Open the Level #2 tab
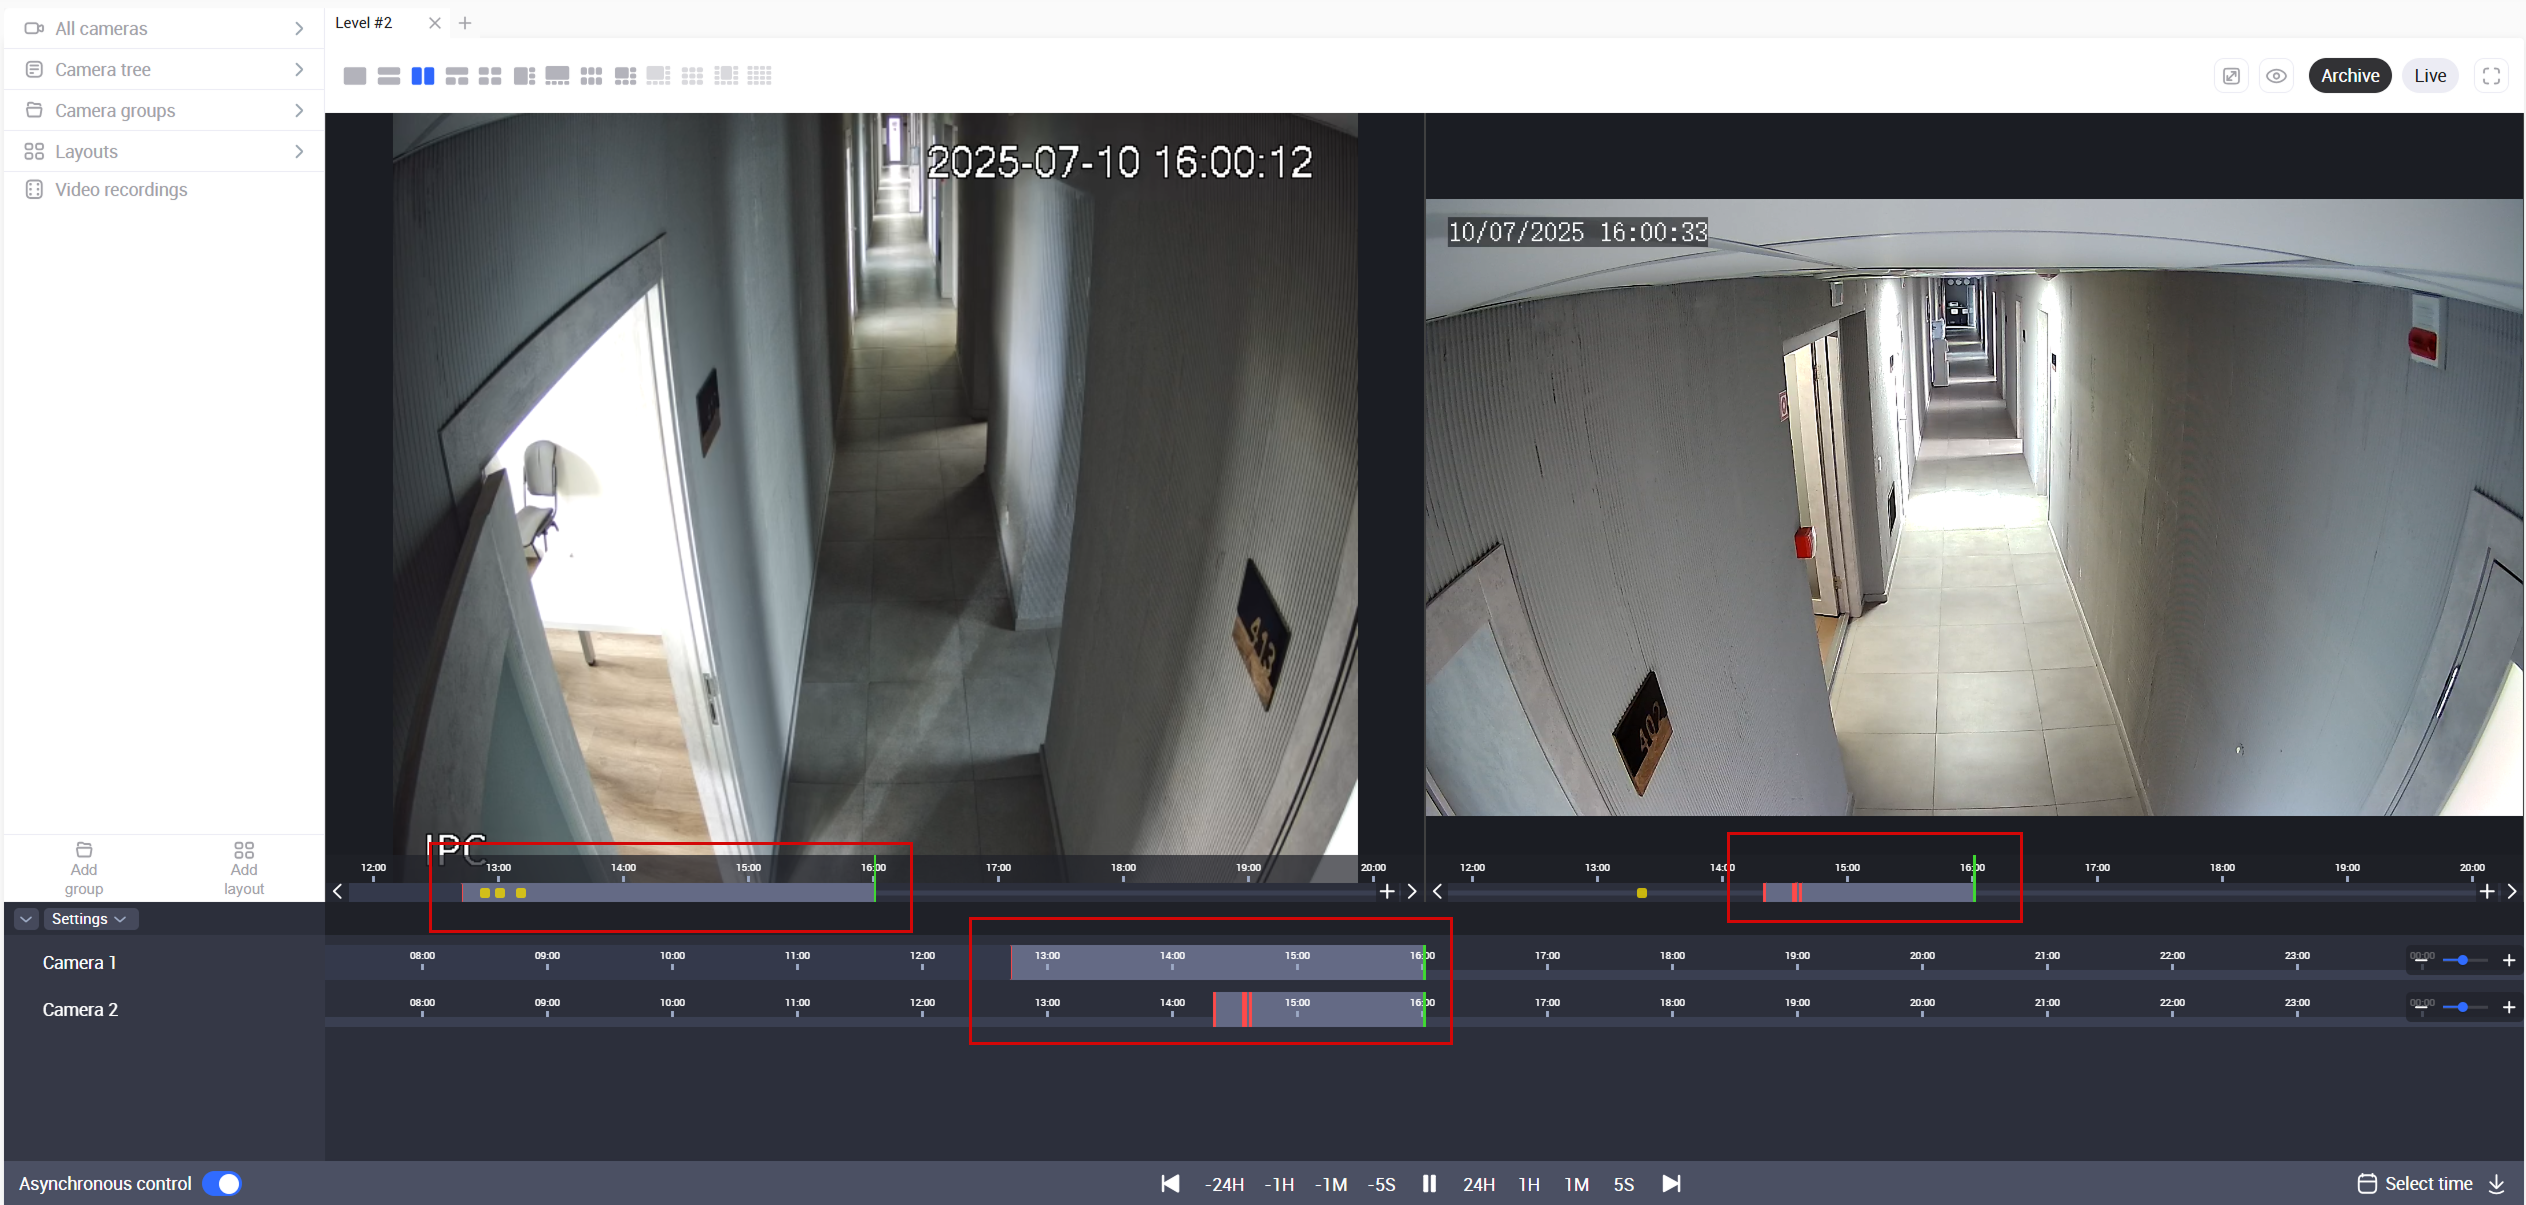Viewport: 2526px width, 1205px height. coord(364,23)
